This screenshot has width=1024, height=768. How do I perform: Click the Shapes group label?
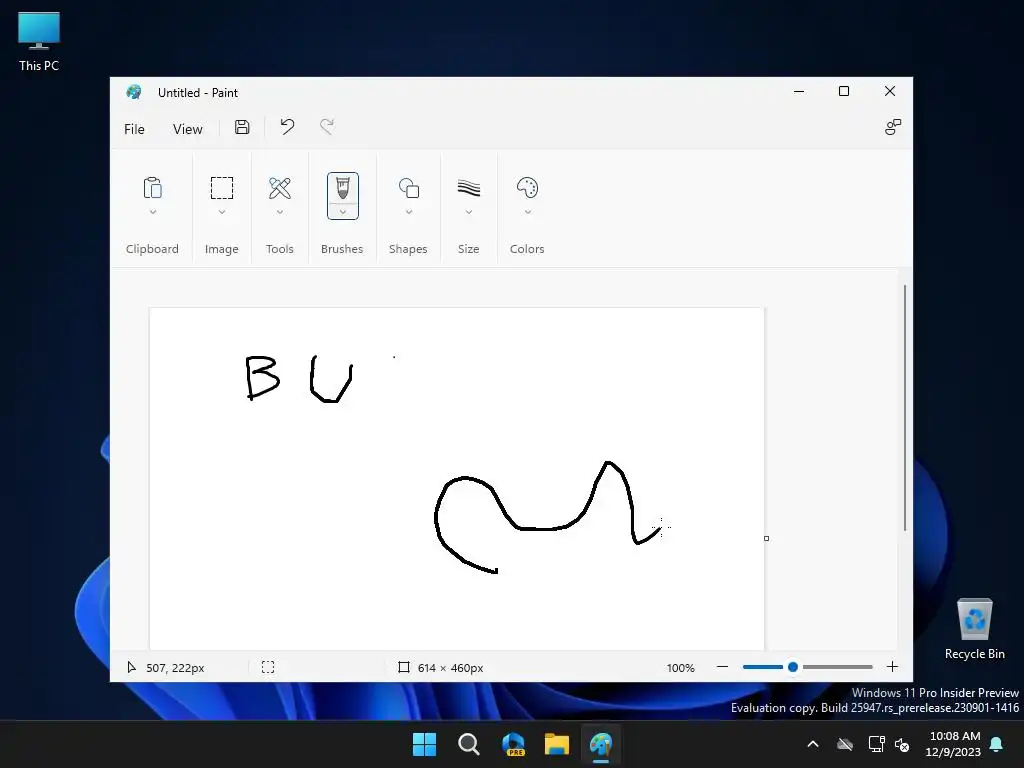click(x=408, y=249)
